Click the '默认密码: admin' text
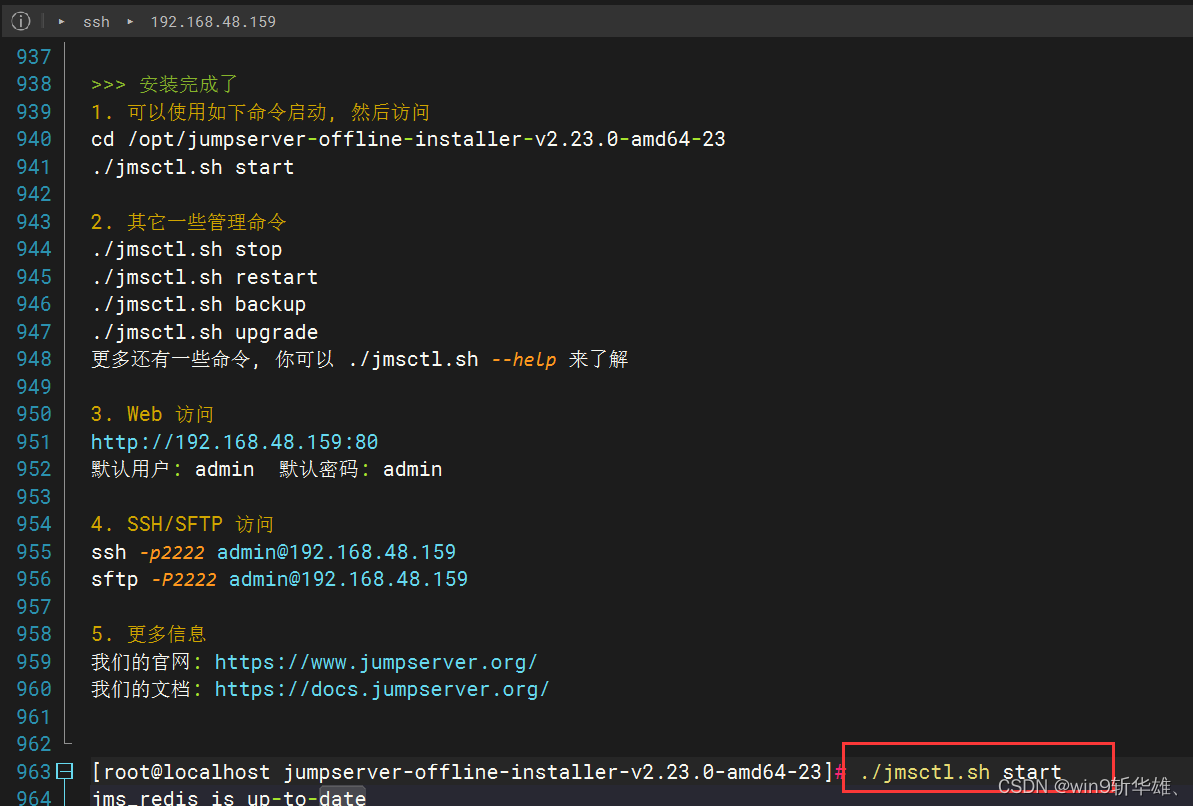Screen dimensions: 1193x806 click(361, 470)
